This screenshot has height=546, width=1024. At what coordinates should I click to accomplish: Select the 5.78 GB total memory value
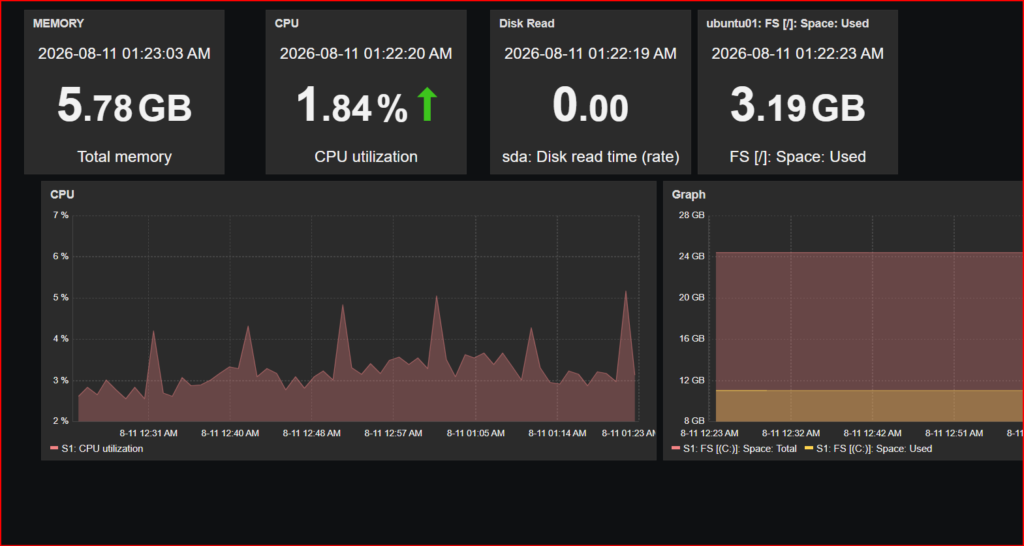tap(125, 106)
